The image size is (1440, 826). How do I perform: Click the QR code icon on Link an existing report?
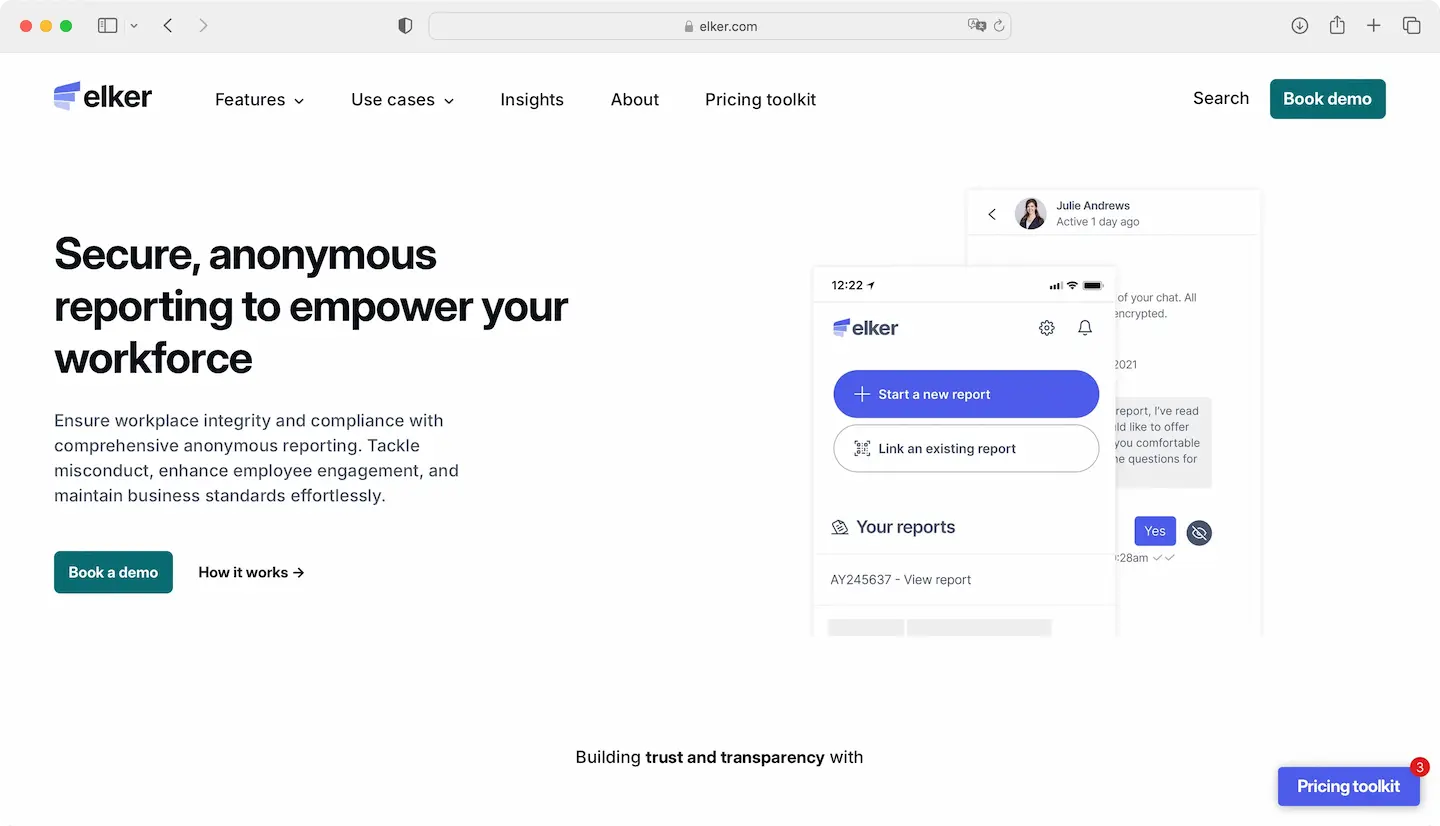861,448
